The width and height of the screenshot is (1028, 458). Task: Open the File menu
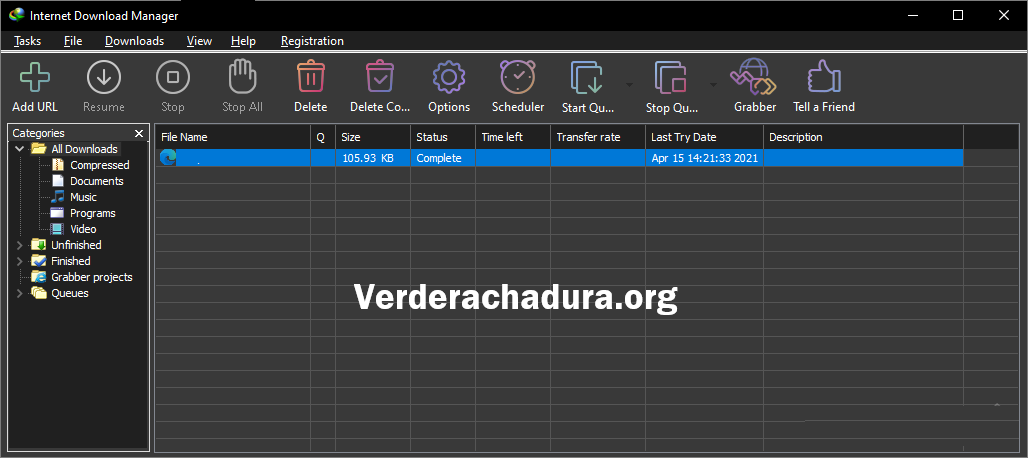[x=73, y=41]
